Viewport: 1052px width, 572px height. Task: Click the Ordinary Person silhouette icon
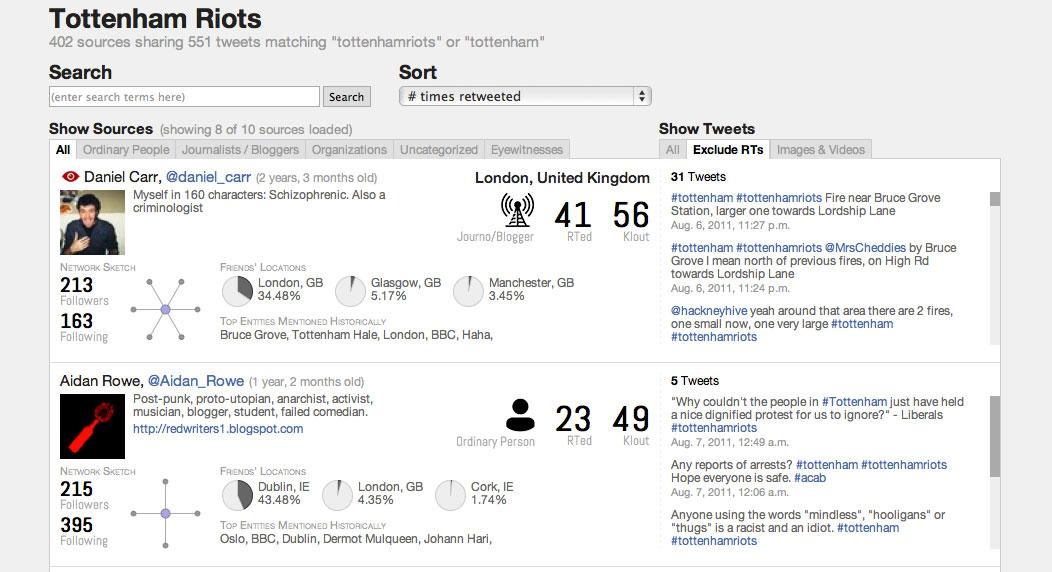pyautogui.click(x=519, y=414)
